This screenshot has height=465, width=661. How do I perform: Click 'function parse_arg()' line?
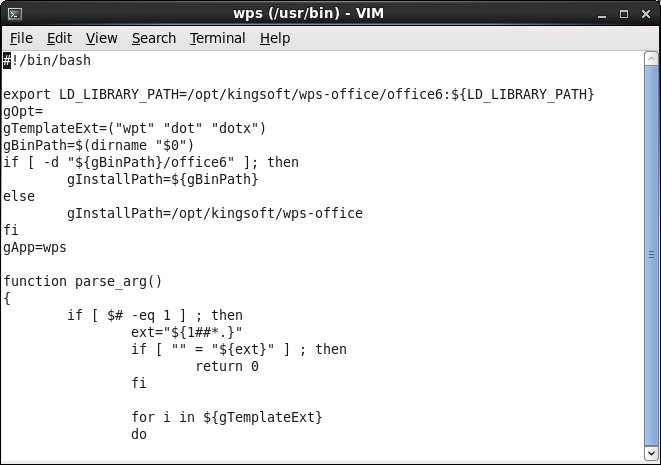coord(83,281)
